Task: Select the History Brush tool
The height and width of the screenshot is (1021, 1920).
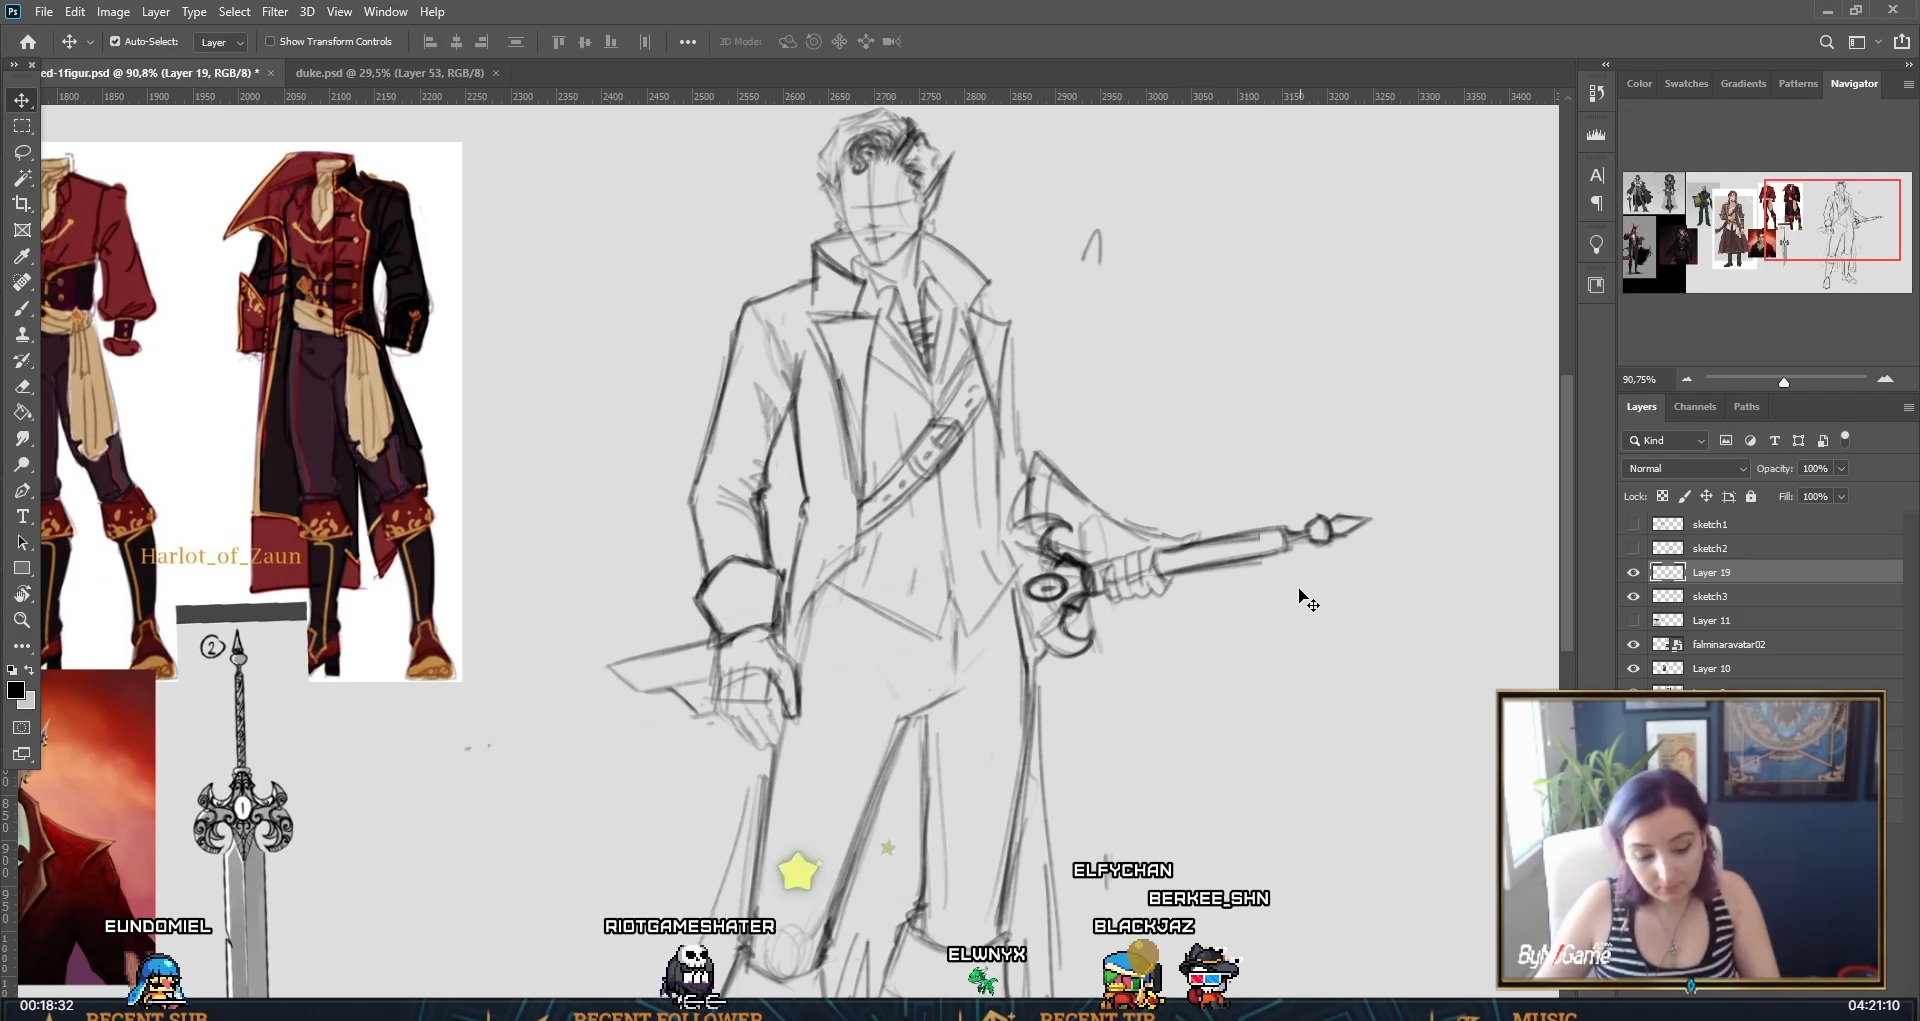Action: coord(22,361)
